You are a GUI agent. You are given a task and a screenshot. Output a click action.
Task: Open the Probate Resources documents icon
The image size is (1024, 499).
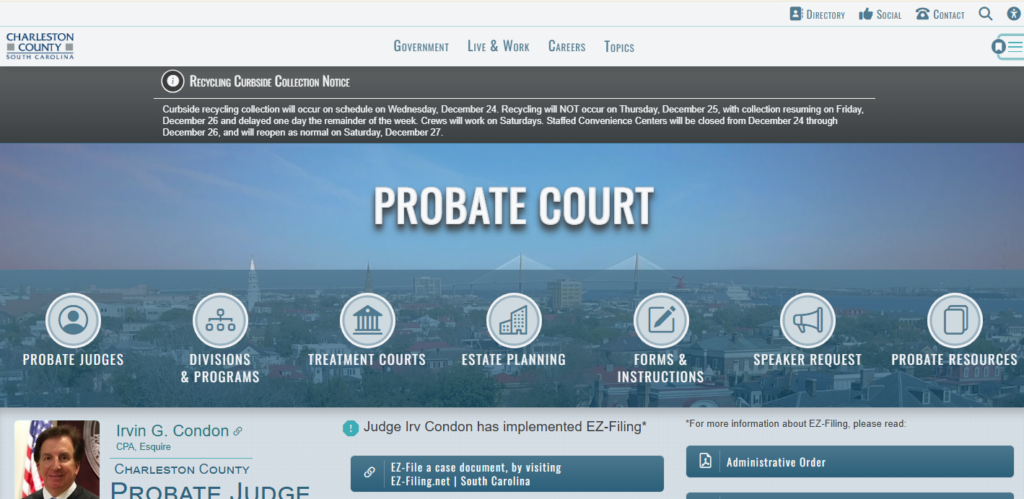tap(955, 320)
